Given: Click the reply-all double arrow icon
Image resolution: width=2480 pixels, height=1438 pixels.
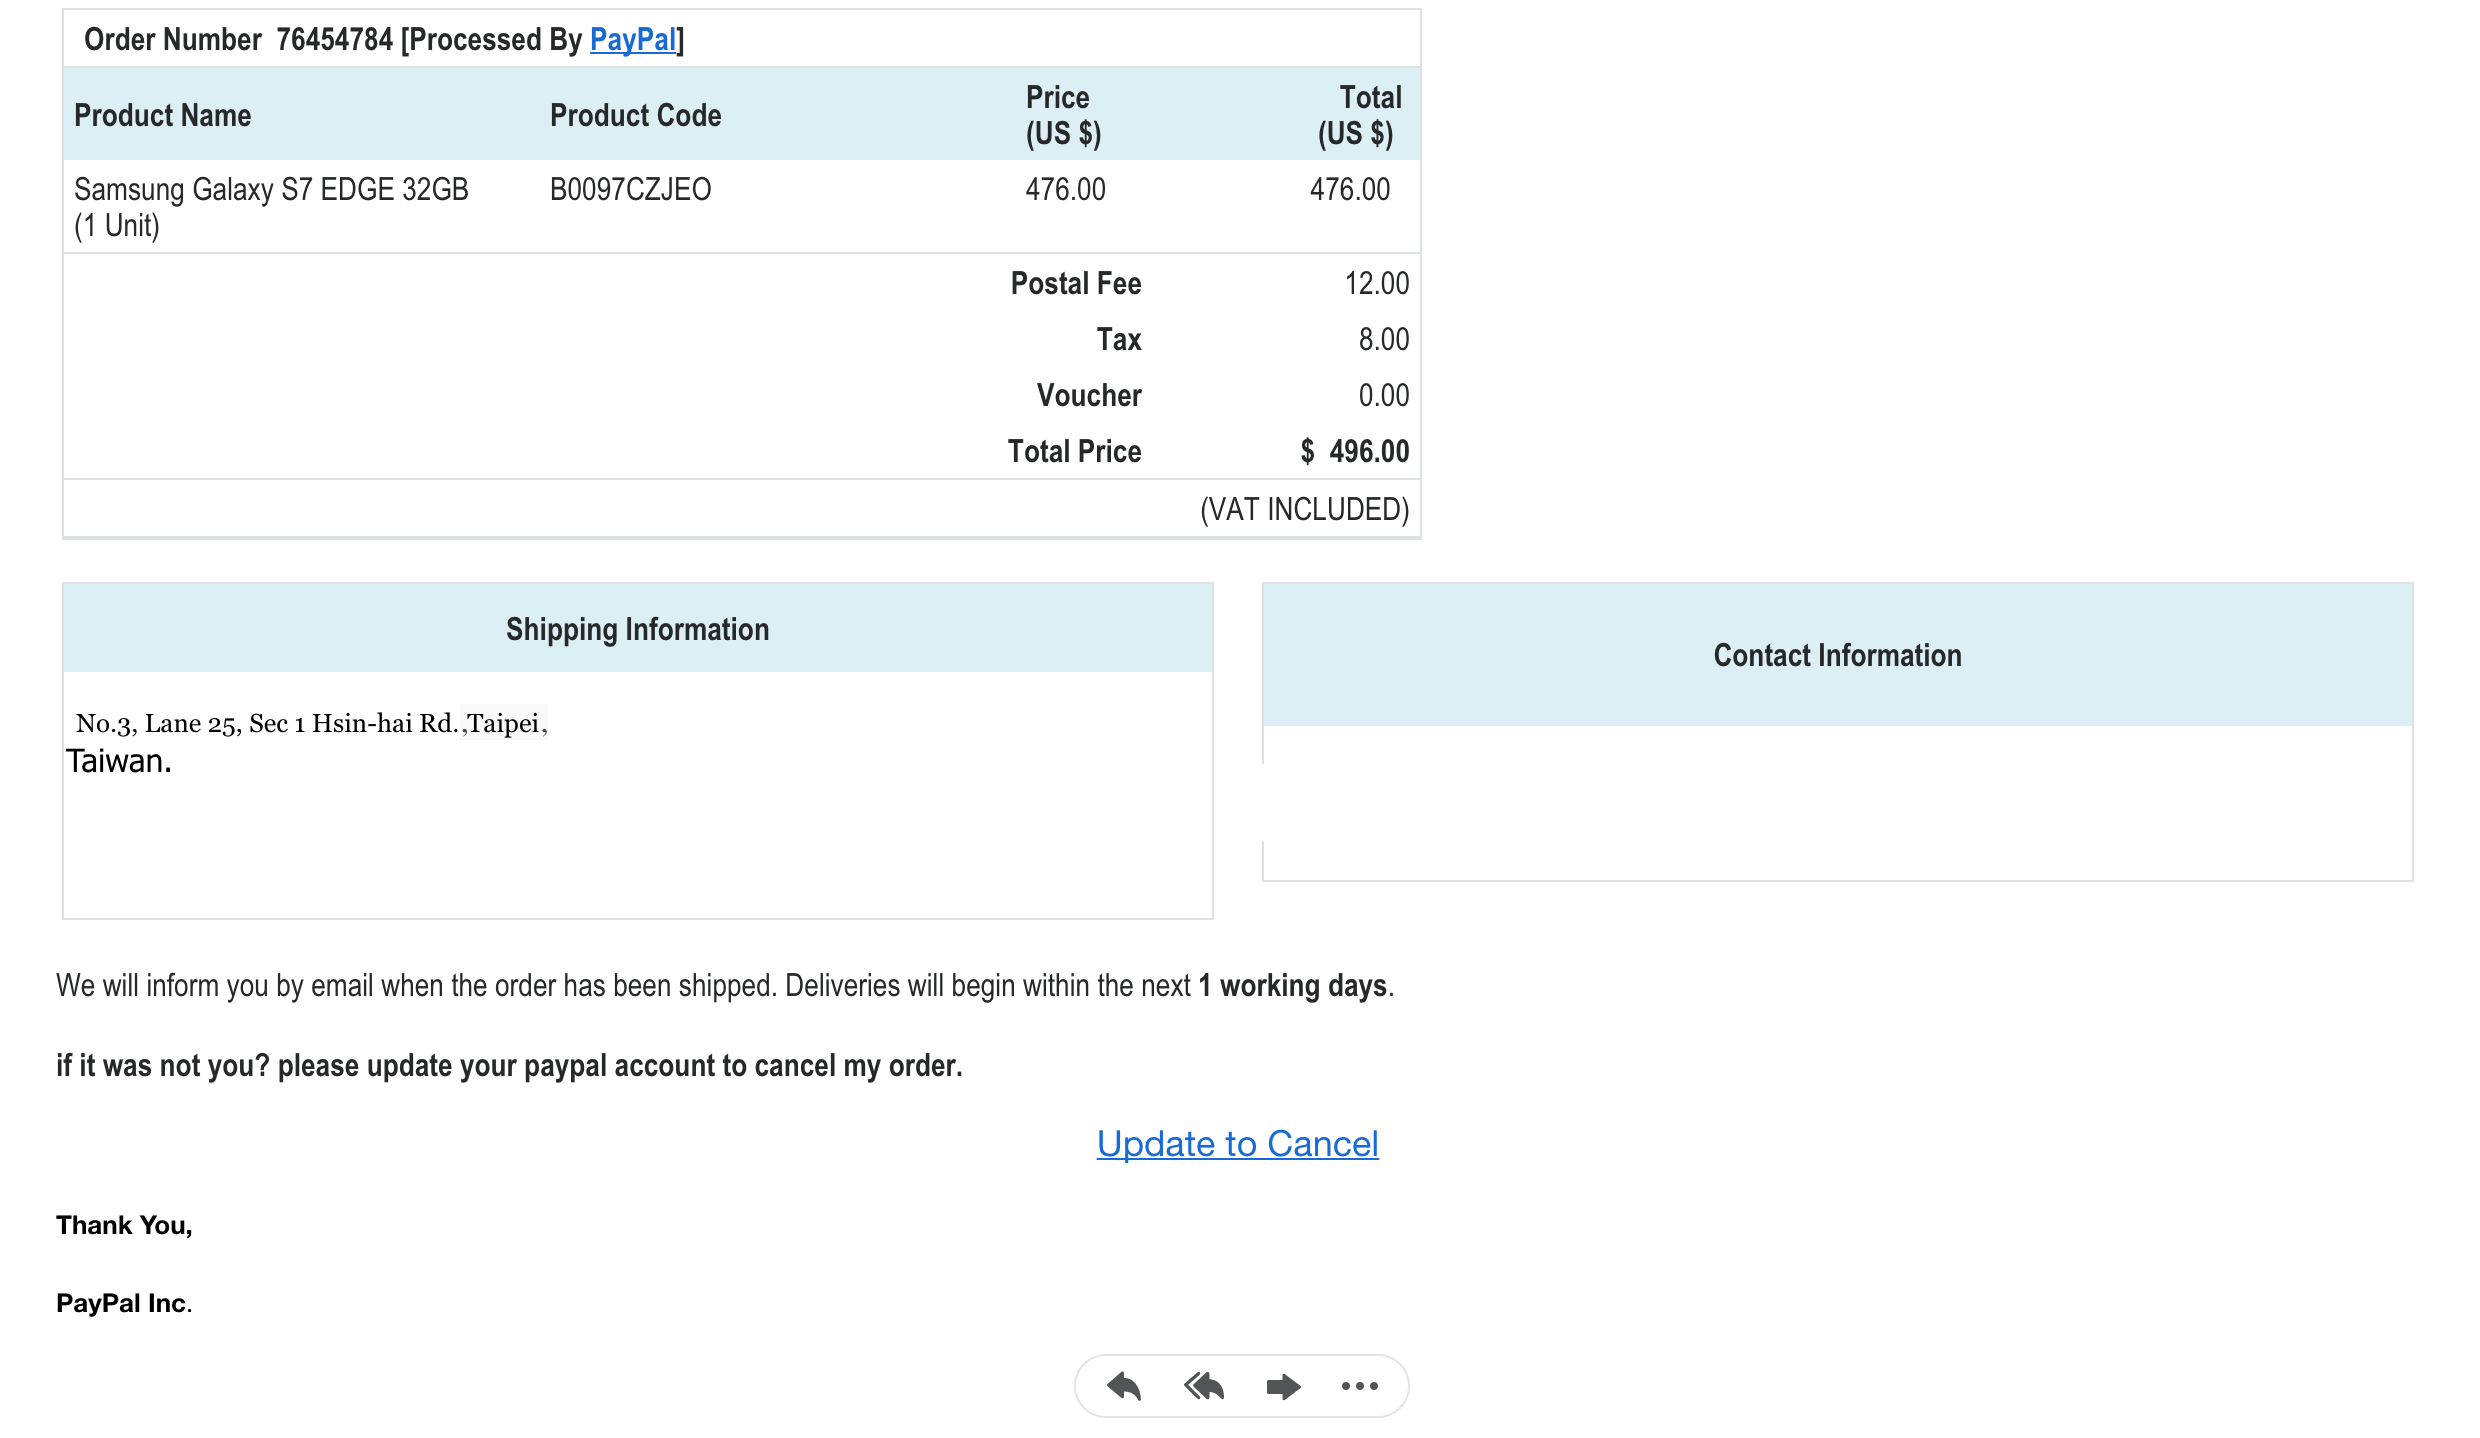Looking at the screenshot, I should (x=1204, y=1386).
